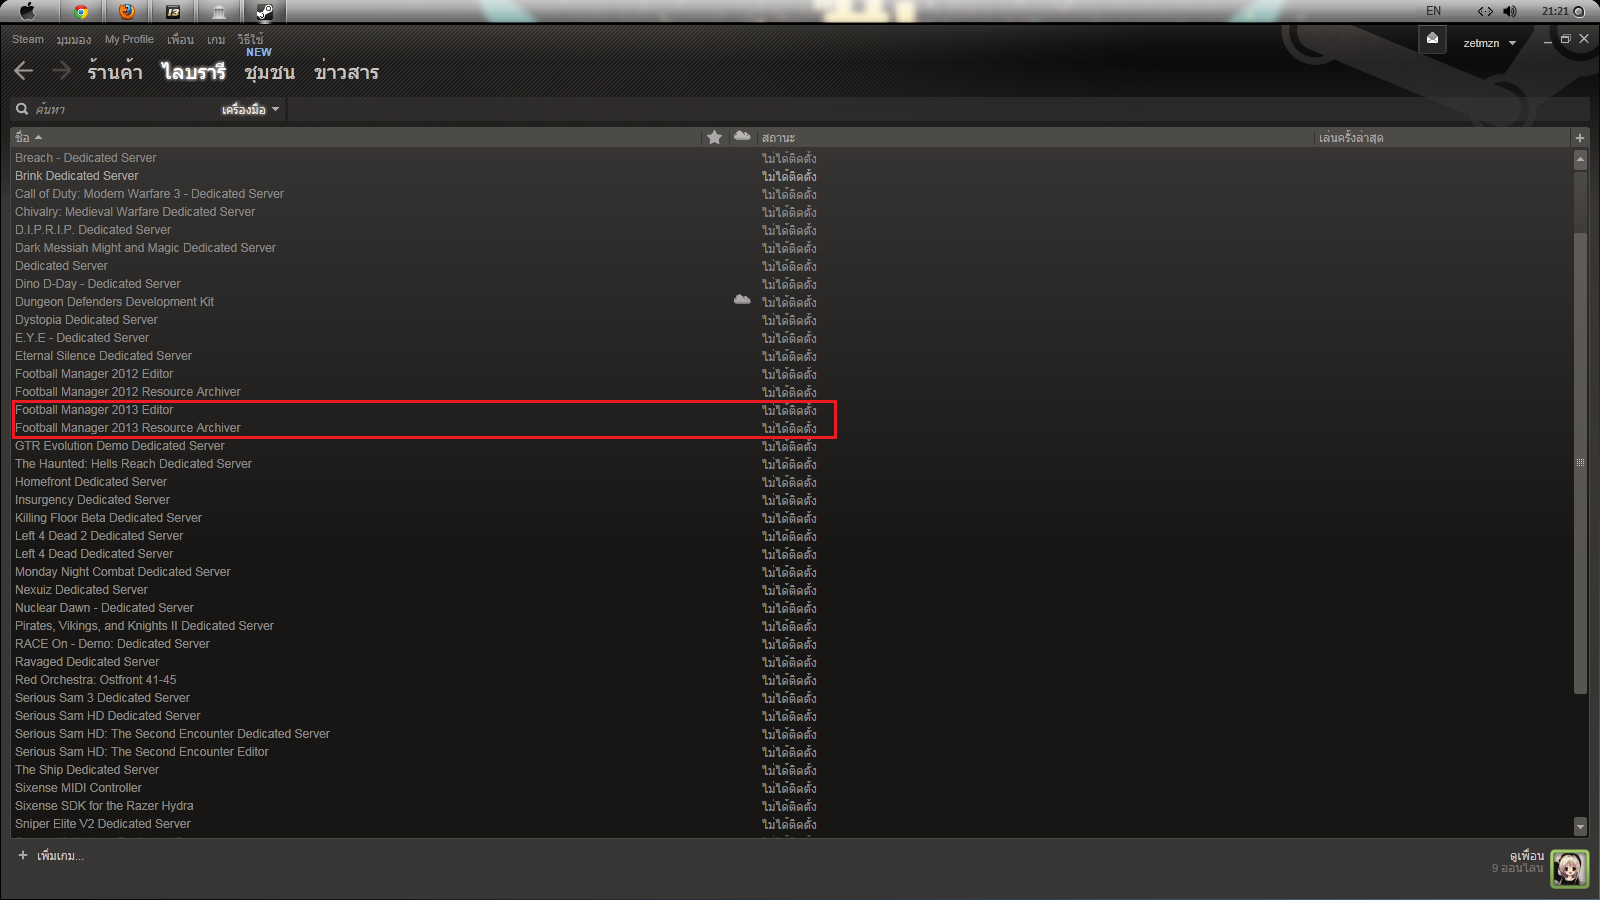Select Nuclear Dawn - Dedicated Server
Image resolution: width=1600 pixels, height=900 pixels.
point(104,608)
